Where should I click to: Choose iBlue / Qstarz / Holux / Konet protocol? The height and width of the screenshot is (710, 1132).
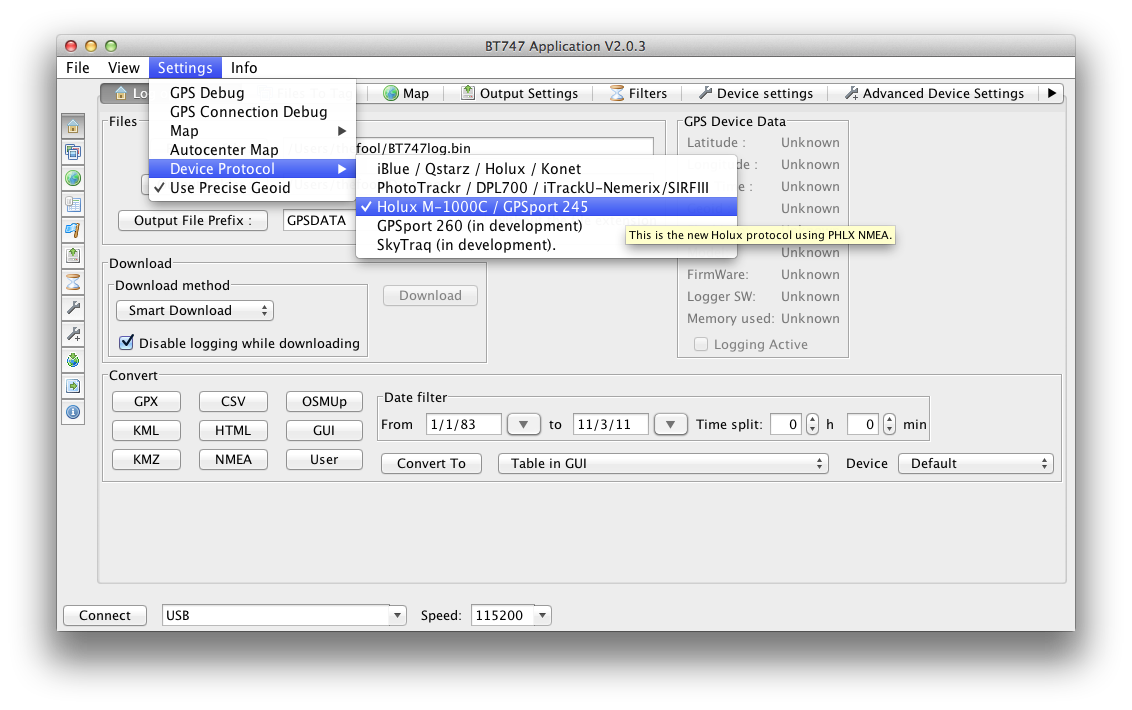point(547,169)
